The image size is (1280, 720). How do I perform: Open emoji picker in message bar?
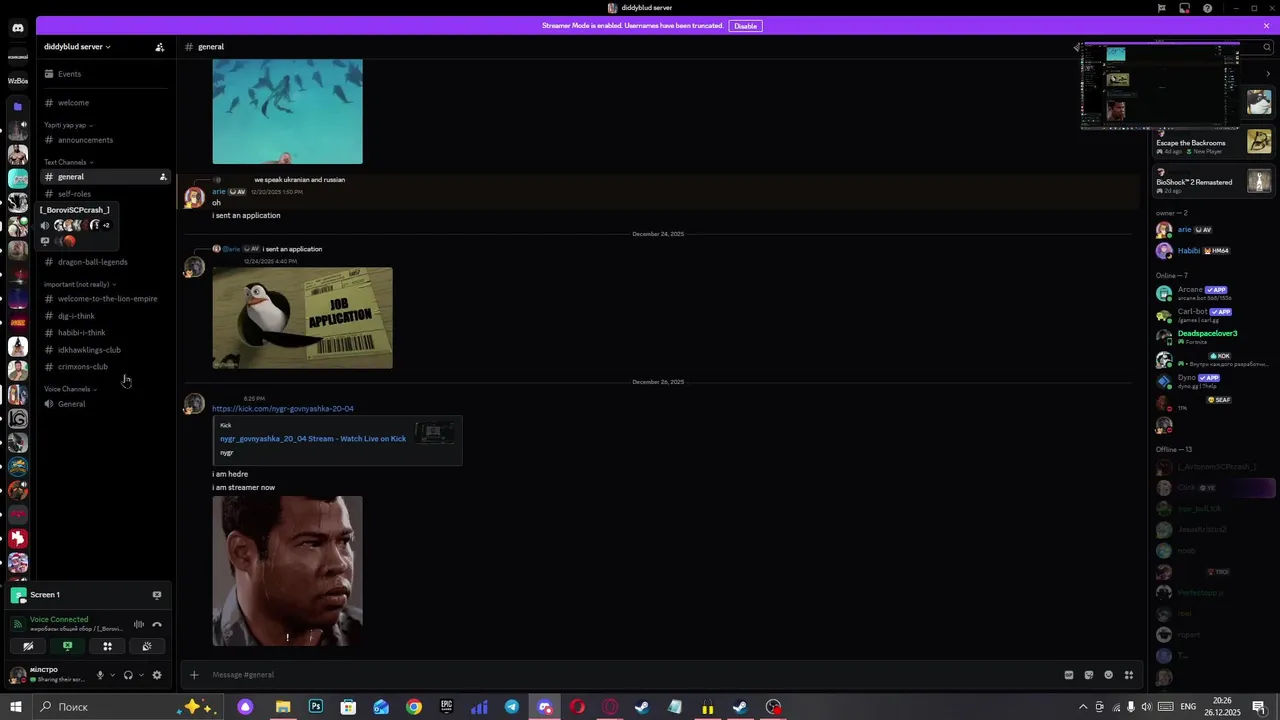click(1108, 675)
